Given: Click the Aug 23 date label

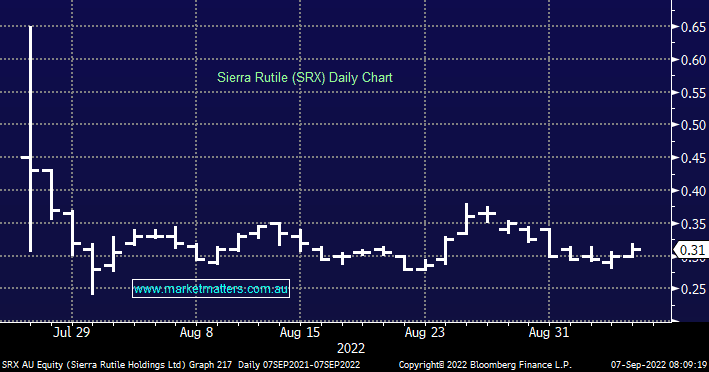Looking at the screenshot, I should click(x=425, y=333).
